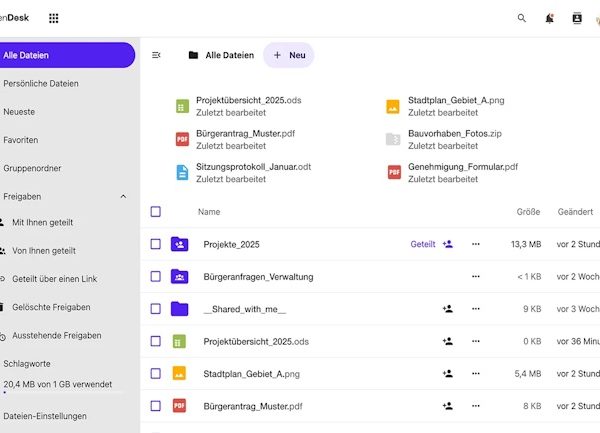This screenshot has height=433, width=600.
Task: Click the storage usage progress bar
Action: (65, 393)
